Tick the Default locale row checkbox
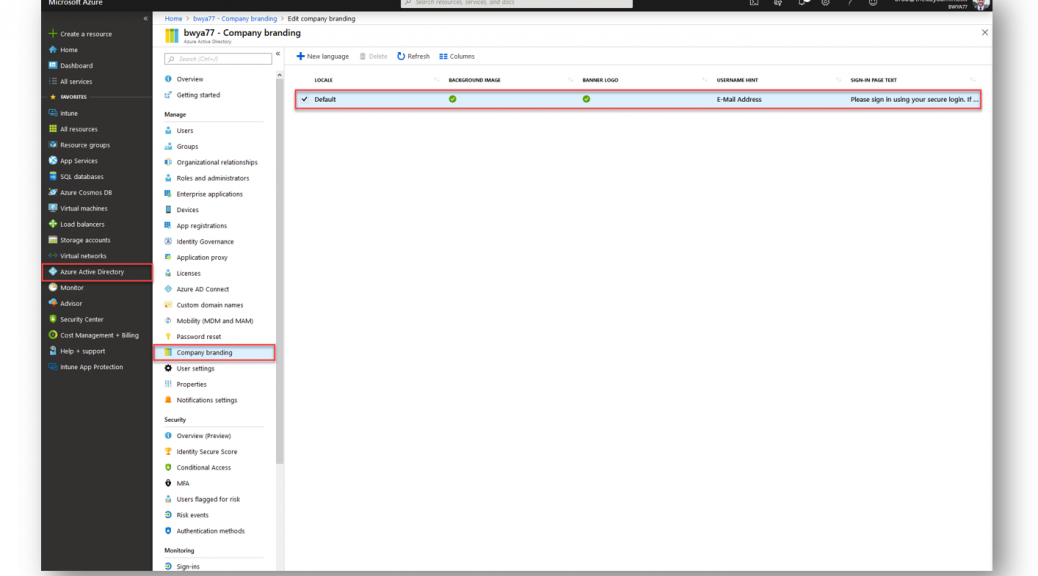Screen dimensions: 1038x576 (x=305, y=99)
